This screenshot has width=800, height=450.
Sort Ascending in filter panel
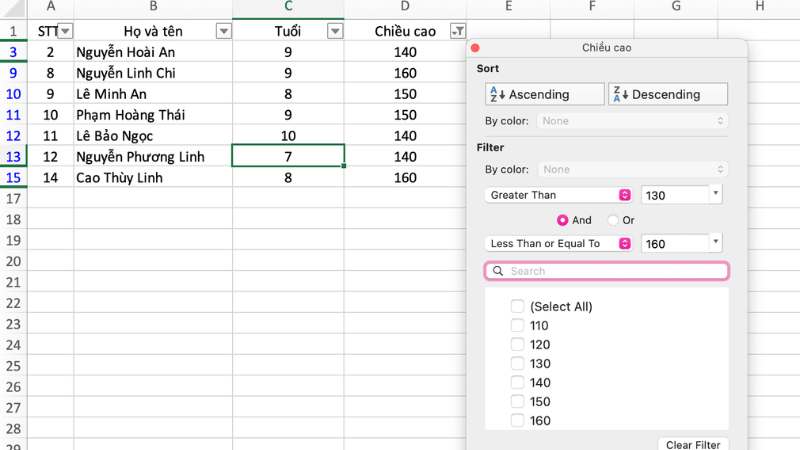(544, 94)
